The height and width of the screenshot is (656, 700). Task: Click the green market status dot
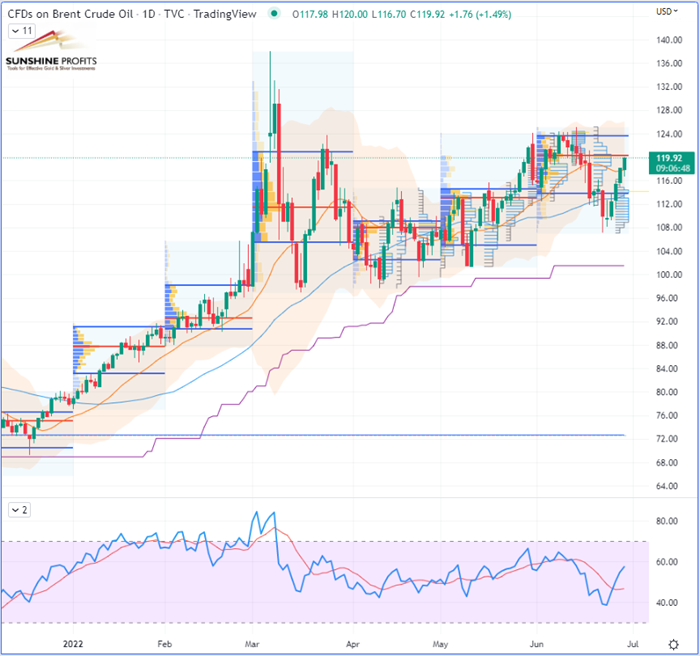click(x=274, y=13)
